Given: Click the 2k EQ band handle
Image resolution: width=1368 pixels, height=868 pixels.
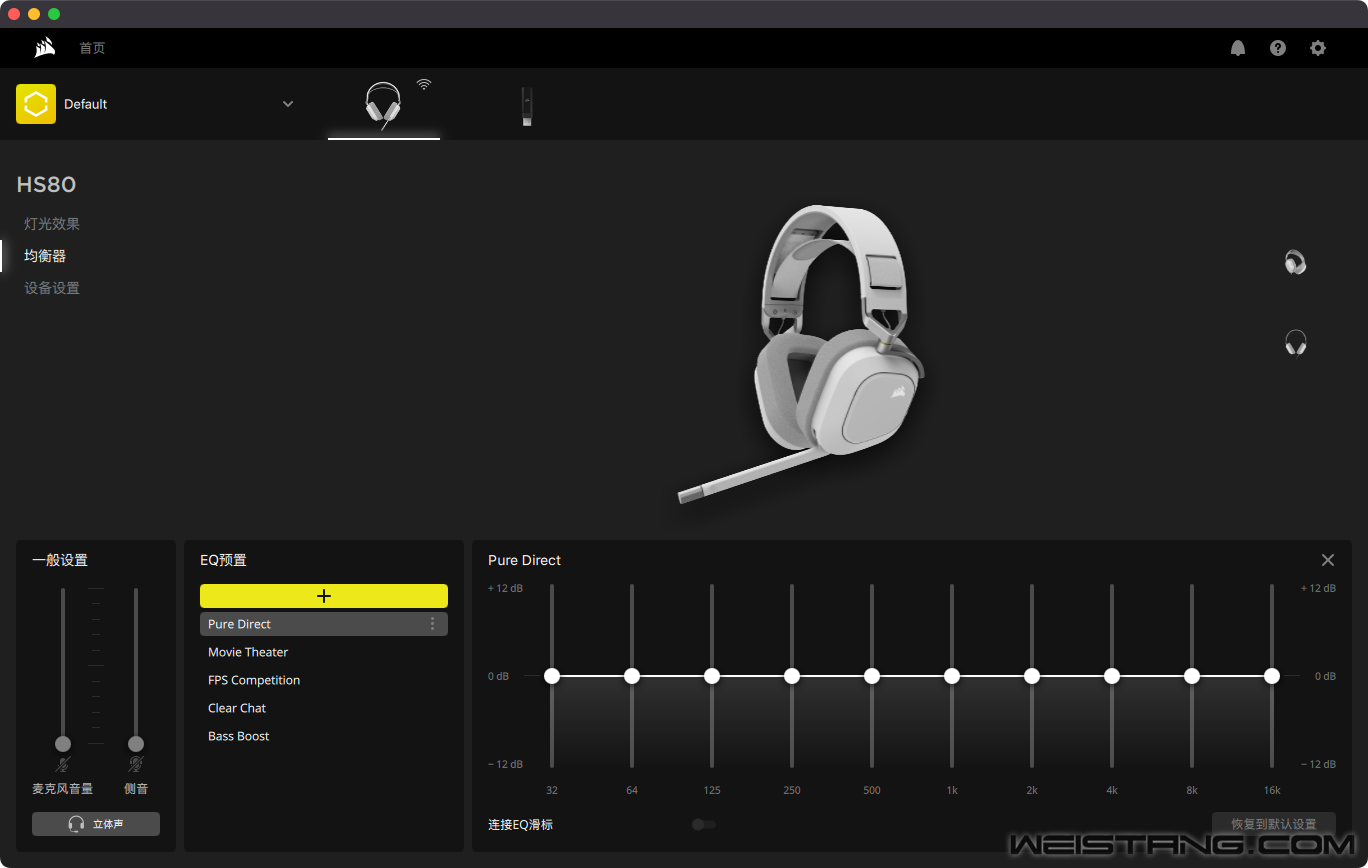Looking at the screenshot, I should pos(1032,676).
